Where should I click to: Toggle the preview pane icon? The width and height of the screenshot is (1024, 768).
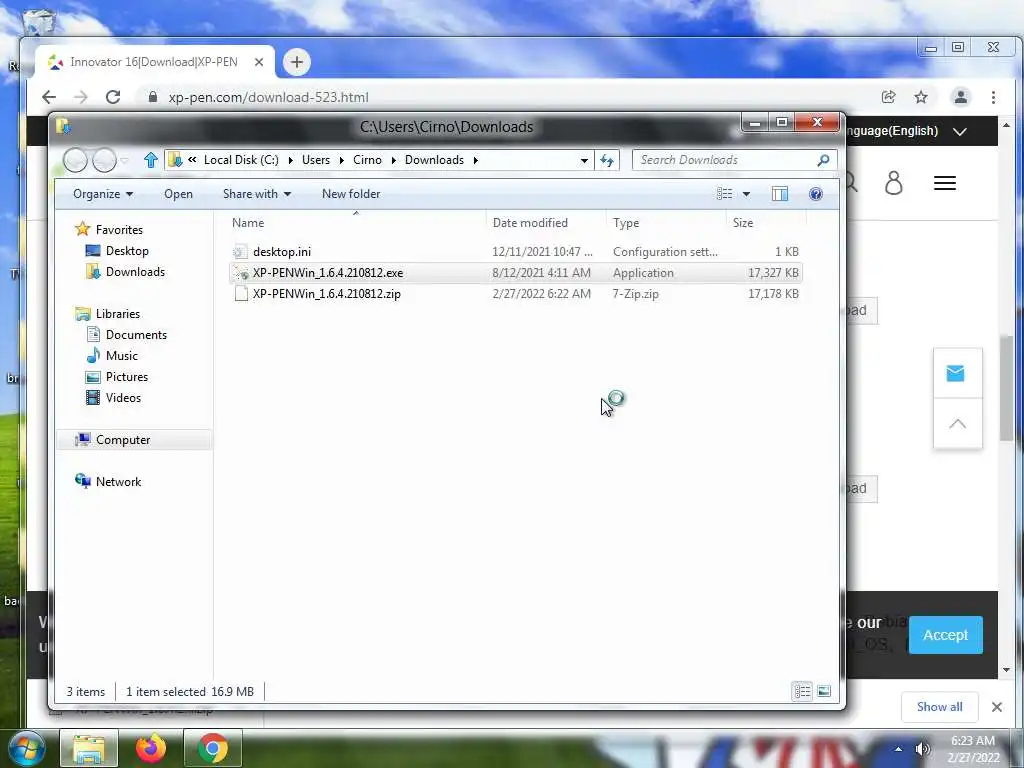pyautogui.click(x=780, y=194)
